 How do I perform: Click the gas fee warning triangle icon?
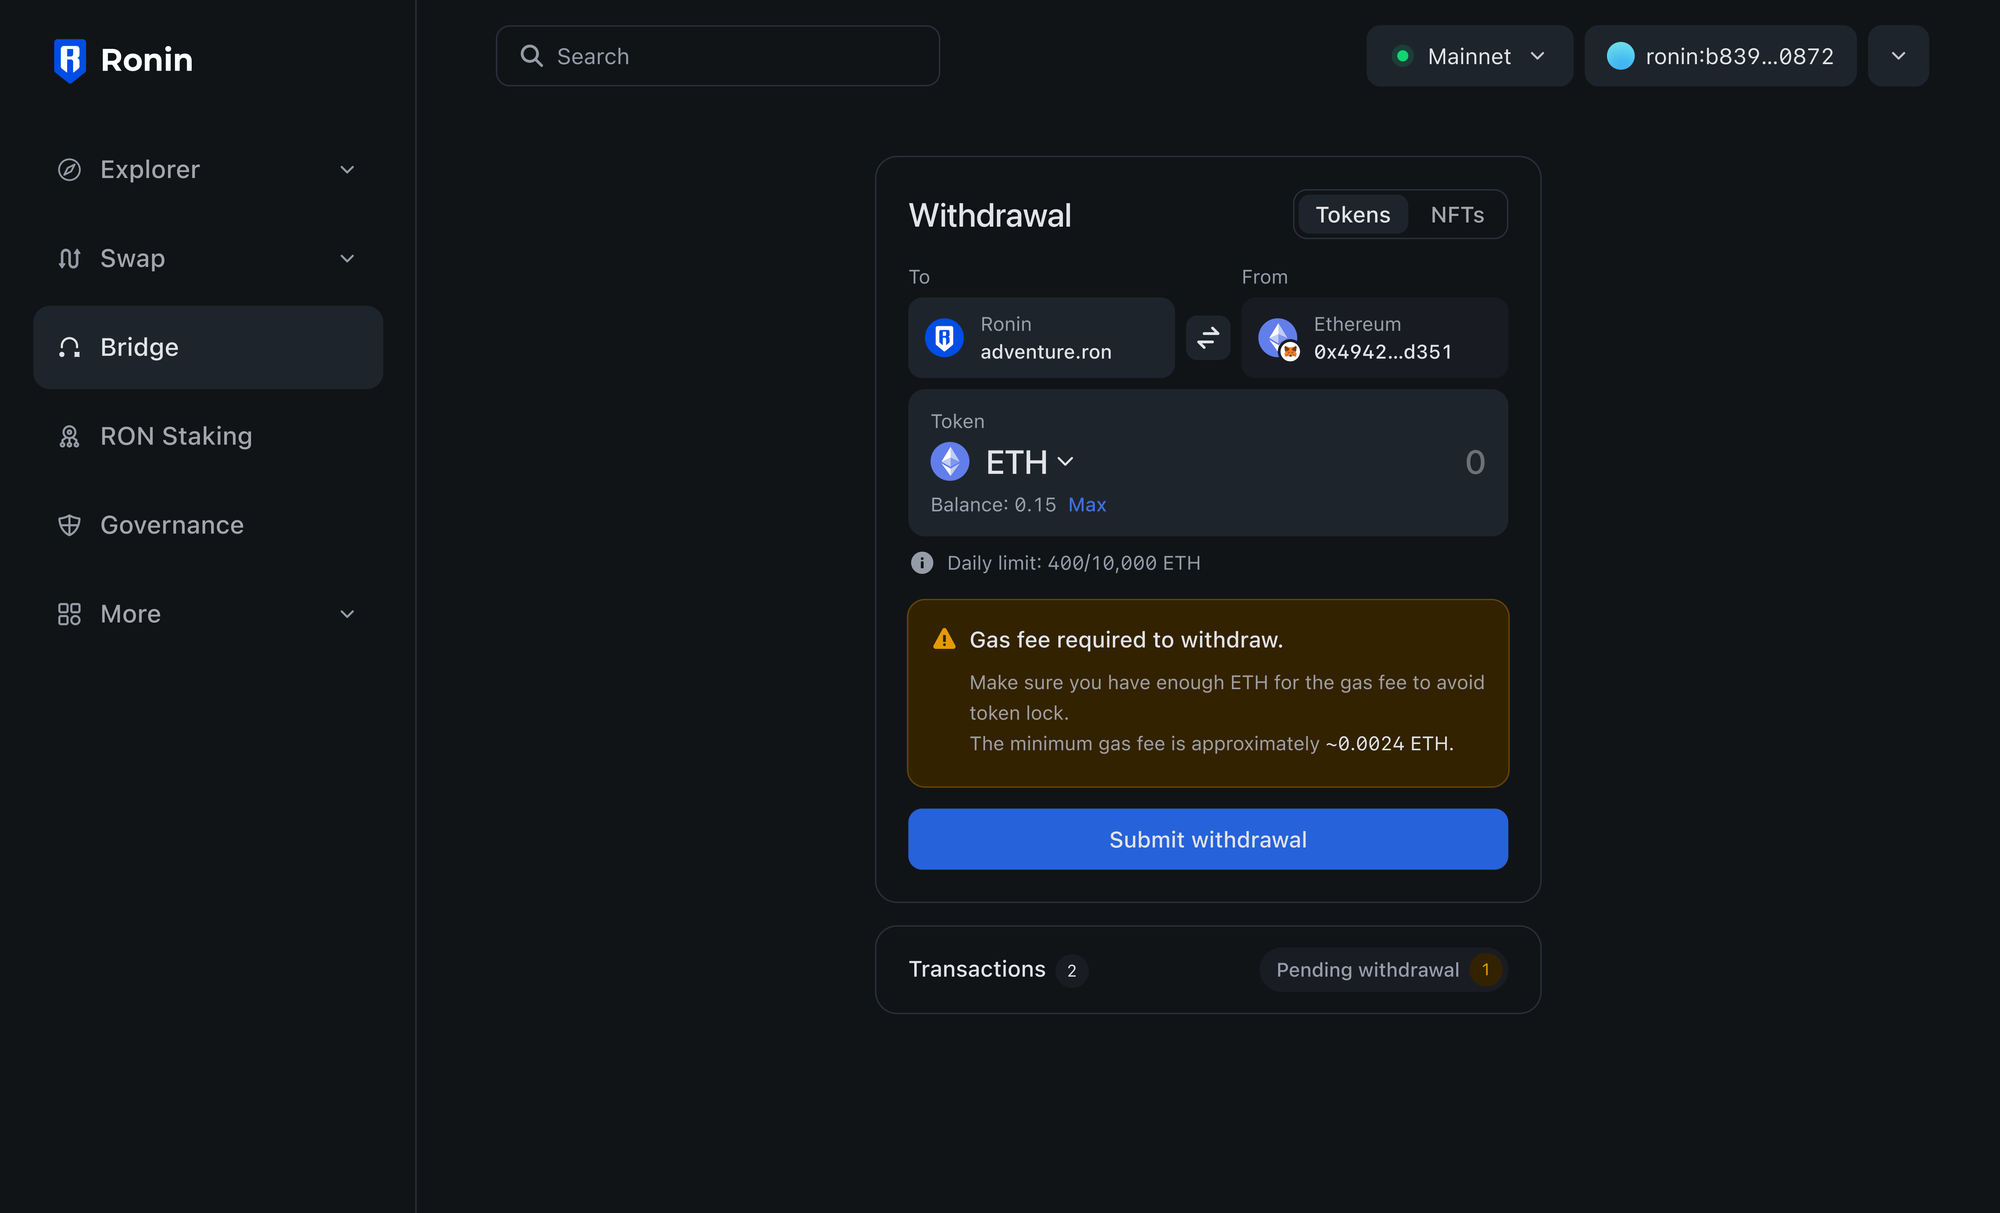943,639
